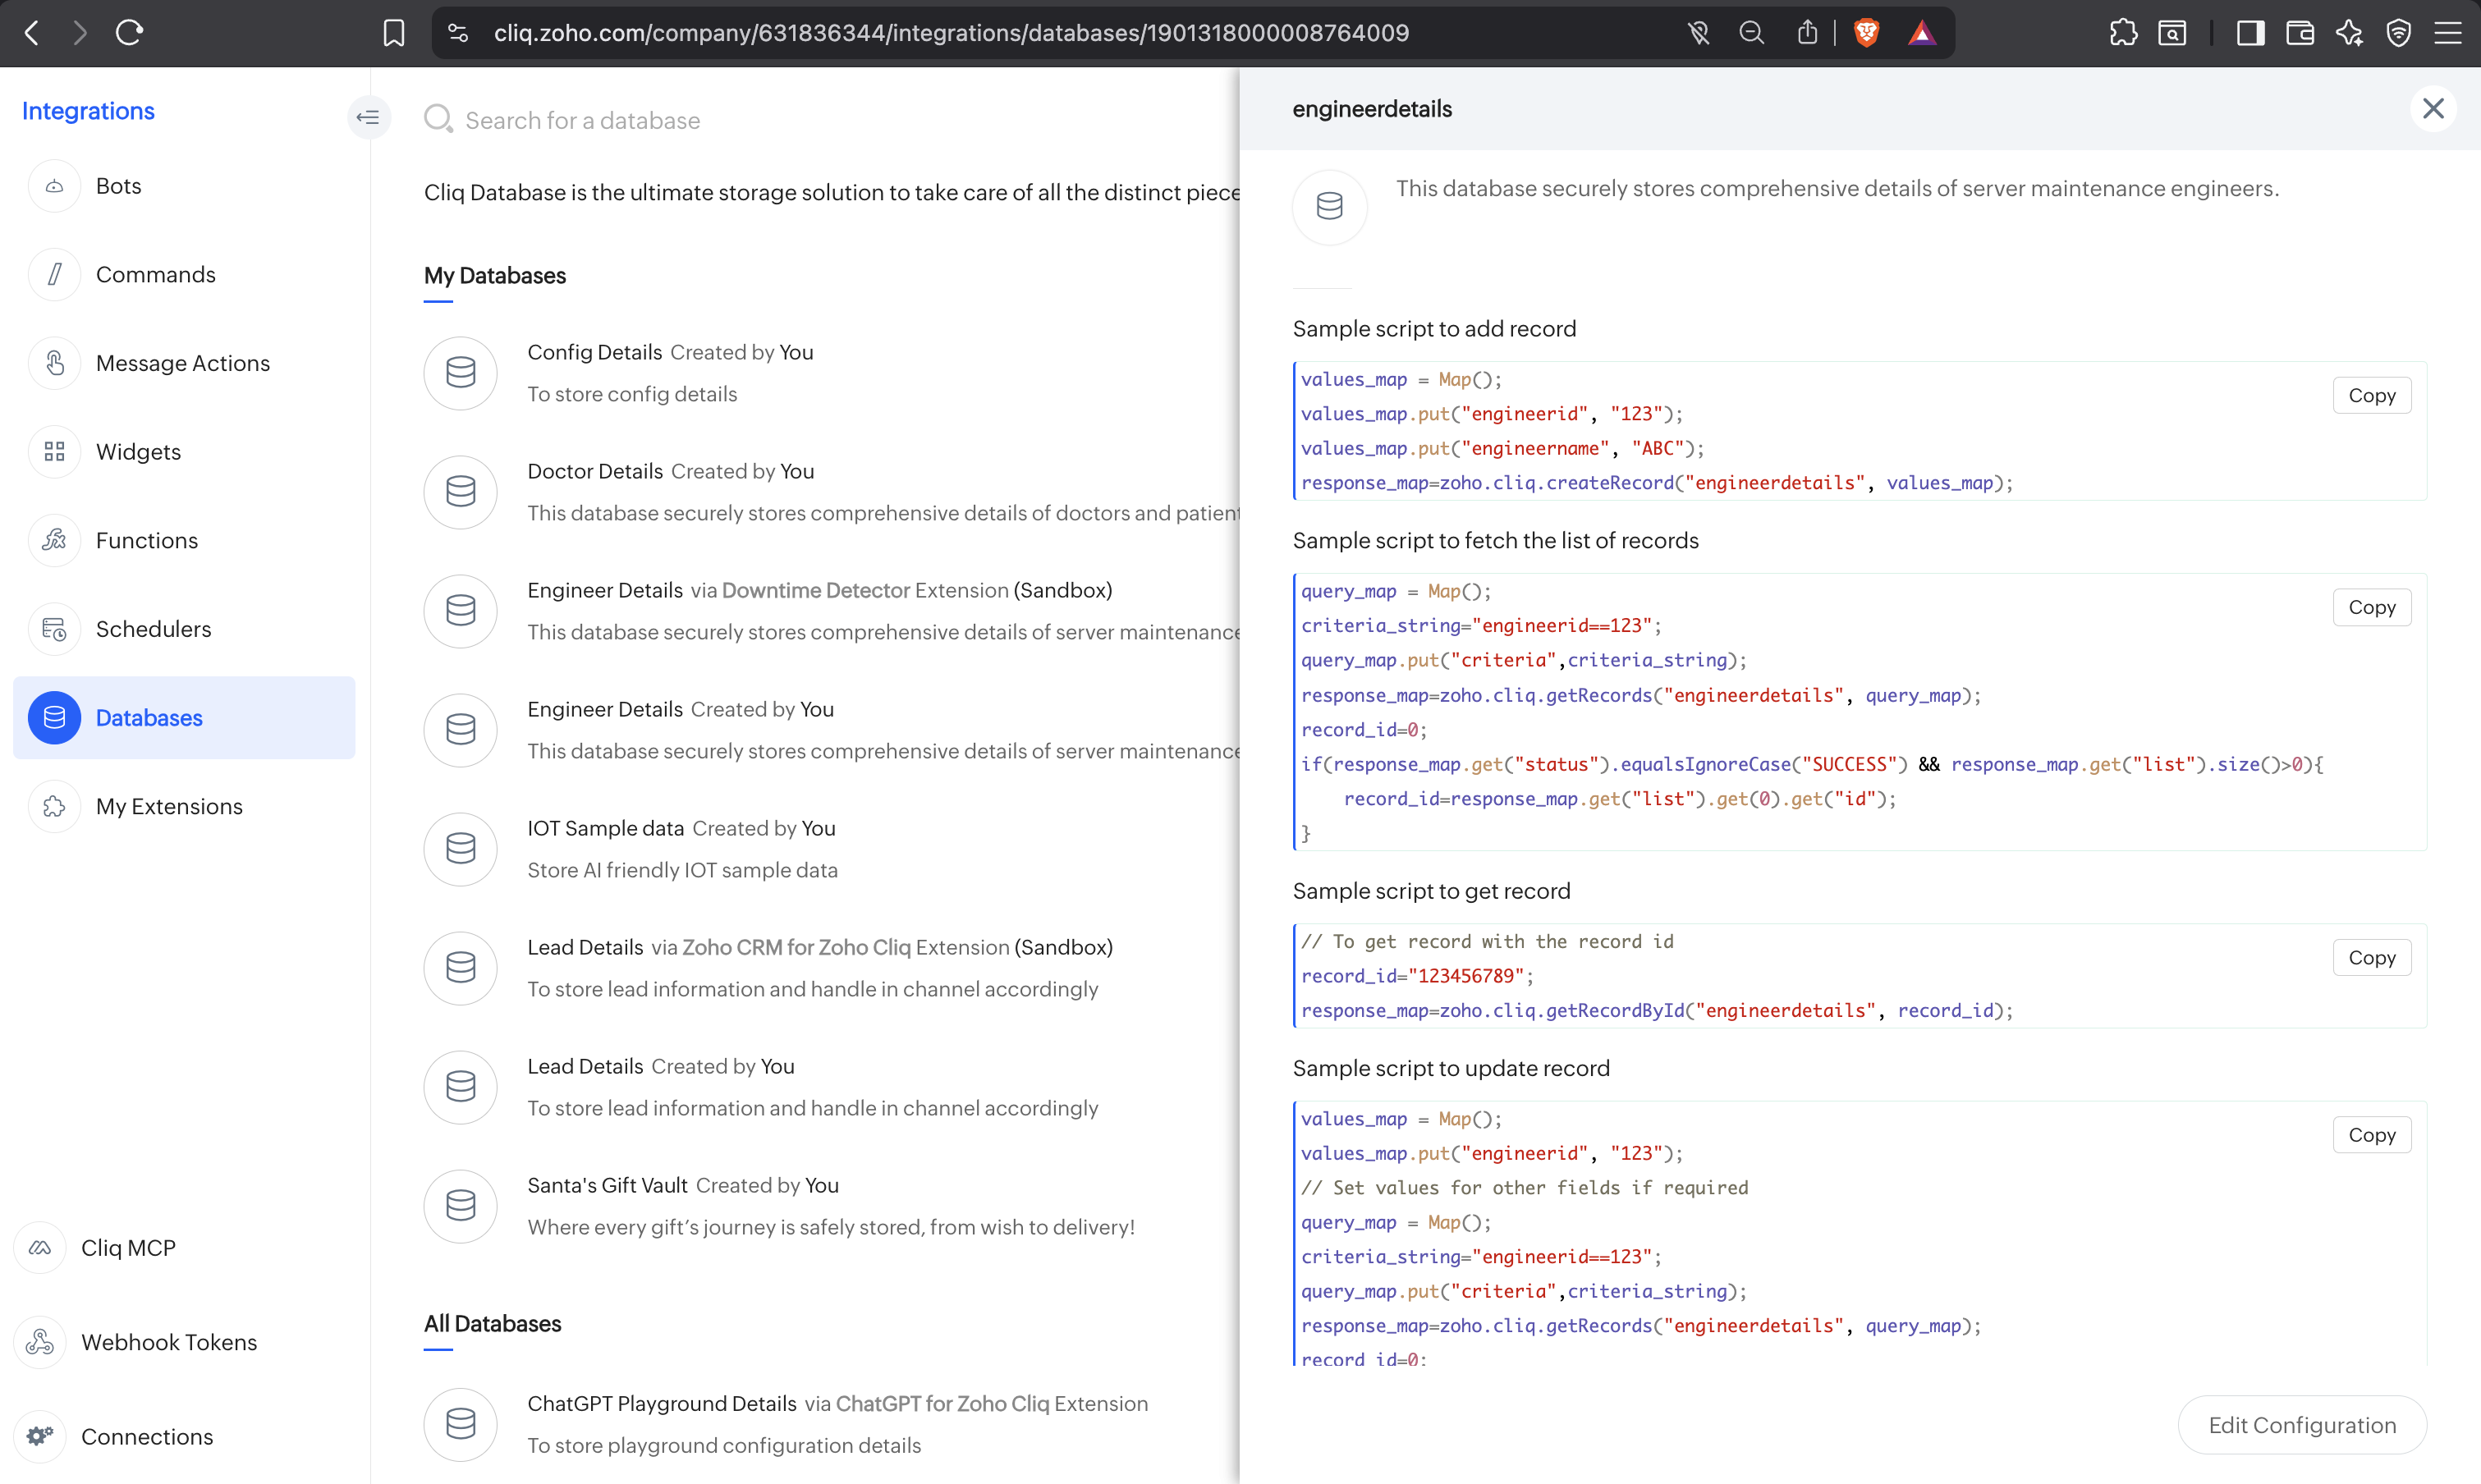Image resolution: width=2481 pixels, height=1484 pixels.
Task: Click Edit Configuration button
Action: tap(2302, 1425)
